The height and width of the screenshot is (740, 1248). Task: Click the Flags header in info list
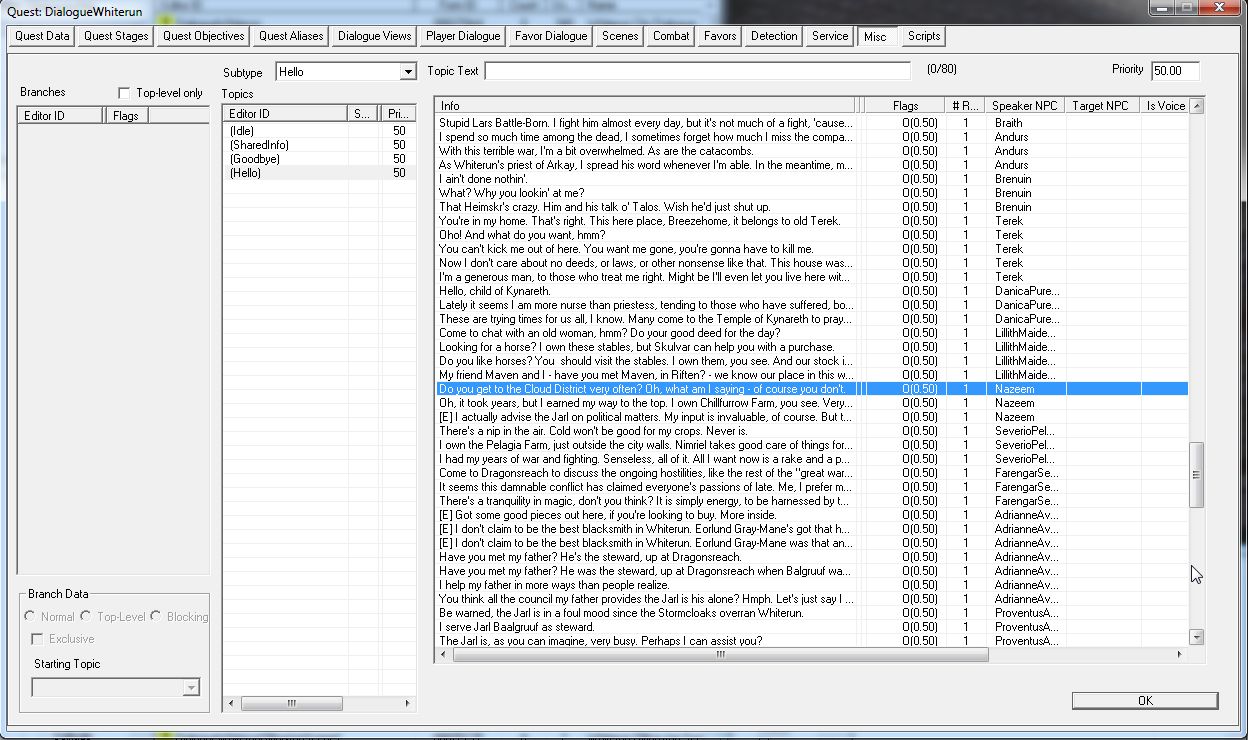(905, 106)
